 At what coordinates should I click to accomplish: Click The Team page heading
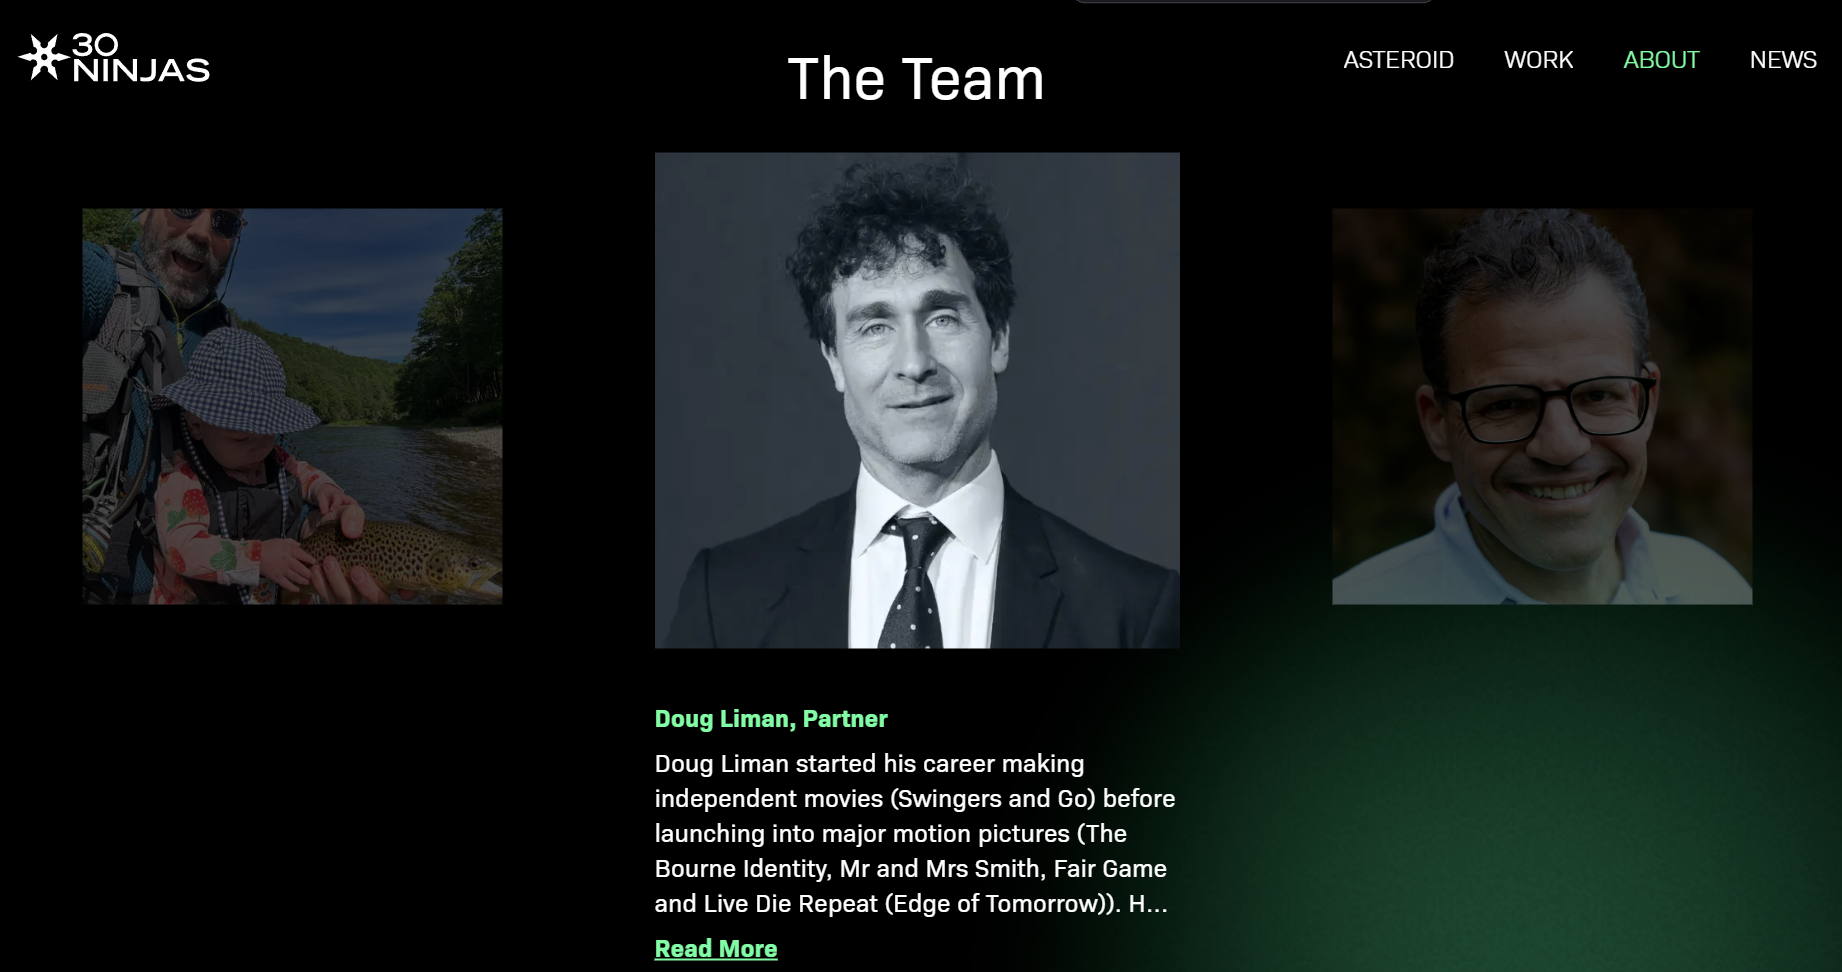tap(916, 79)
